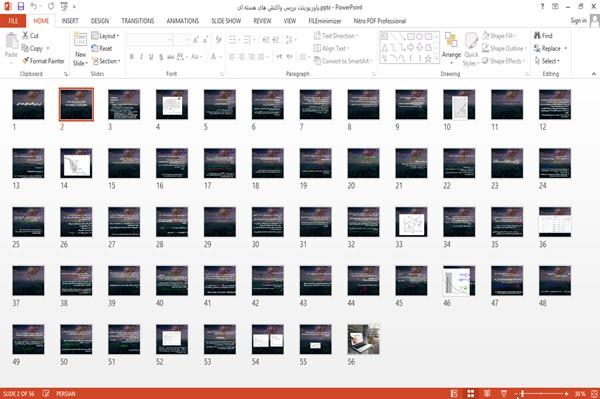Toggle Center alignment button
Viewport: 600px width, 399px height.
241,57
